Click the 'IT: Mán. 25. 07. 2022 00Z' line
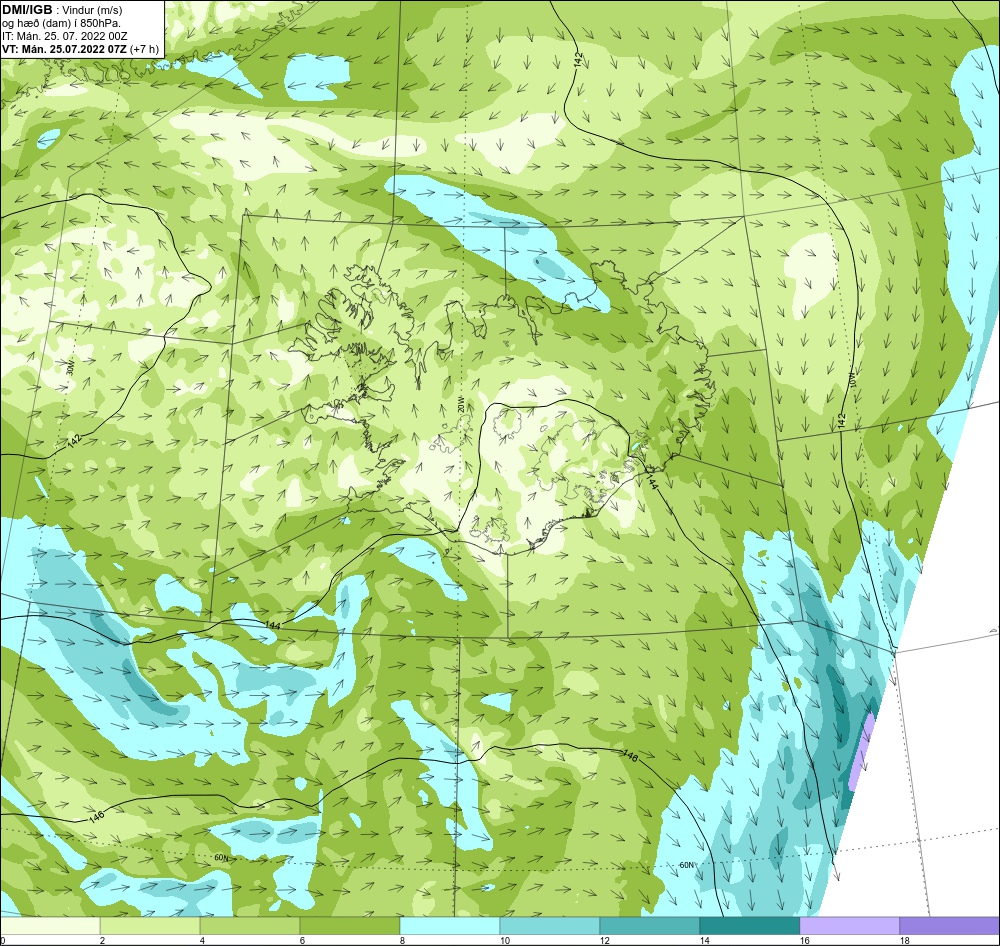The image size is (1000, 946). click(x=64, y=36)
